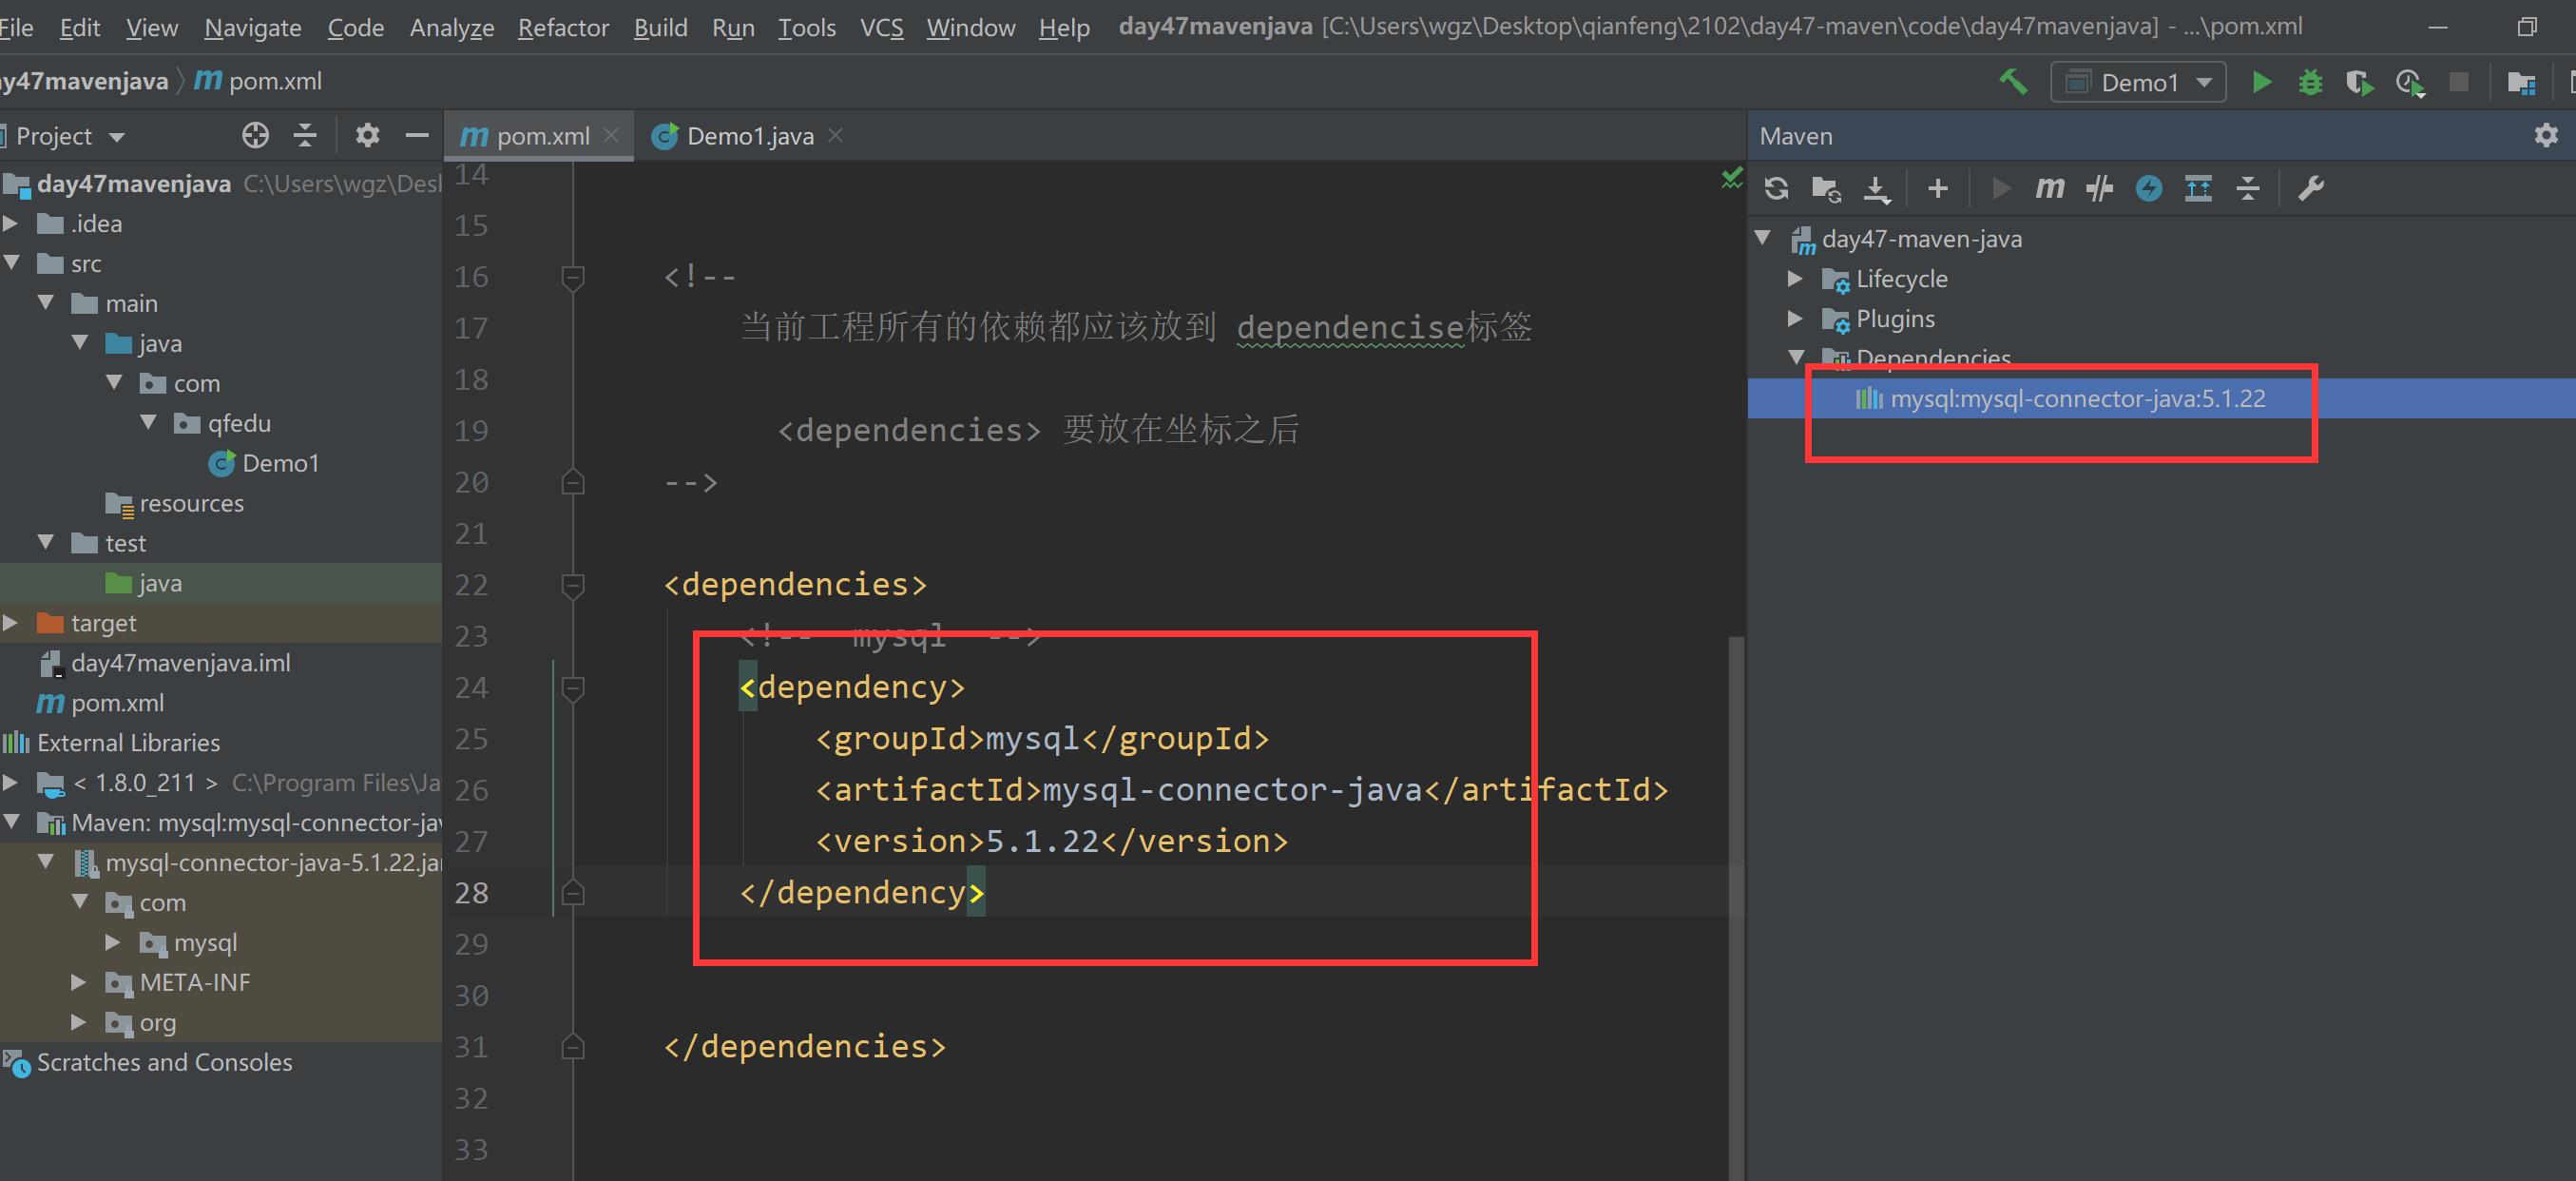Open the Build menu
The image size is (2576, 1181).
pyautogui.click(x=660, y=27)
